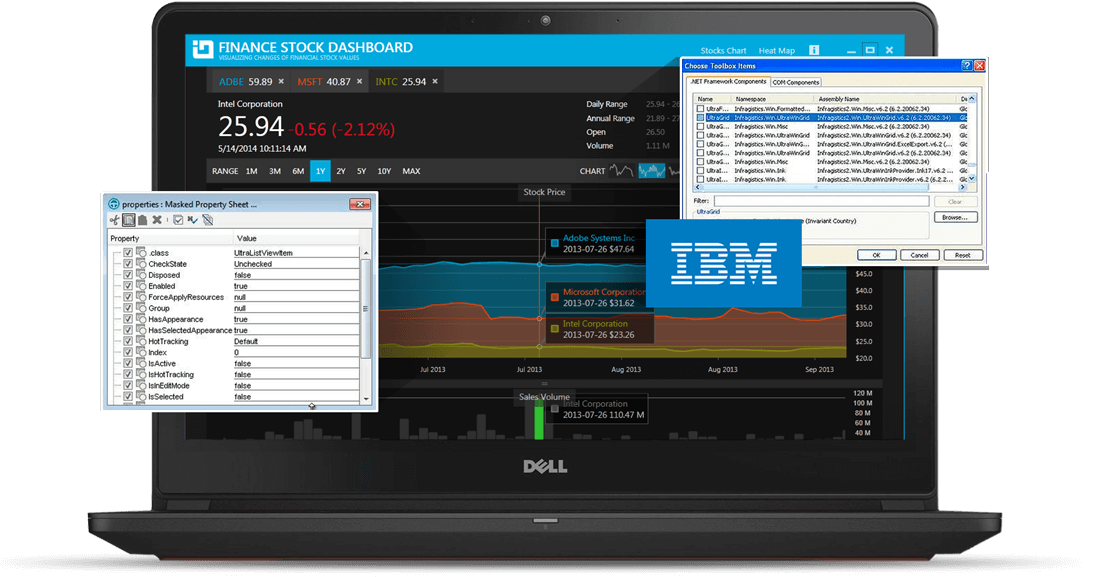Click the cut (scissors) icon in properties toolbar

click(x=115, y=220)
